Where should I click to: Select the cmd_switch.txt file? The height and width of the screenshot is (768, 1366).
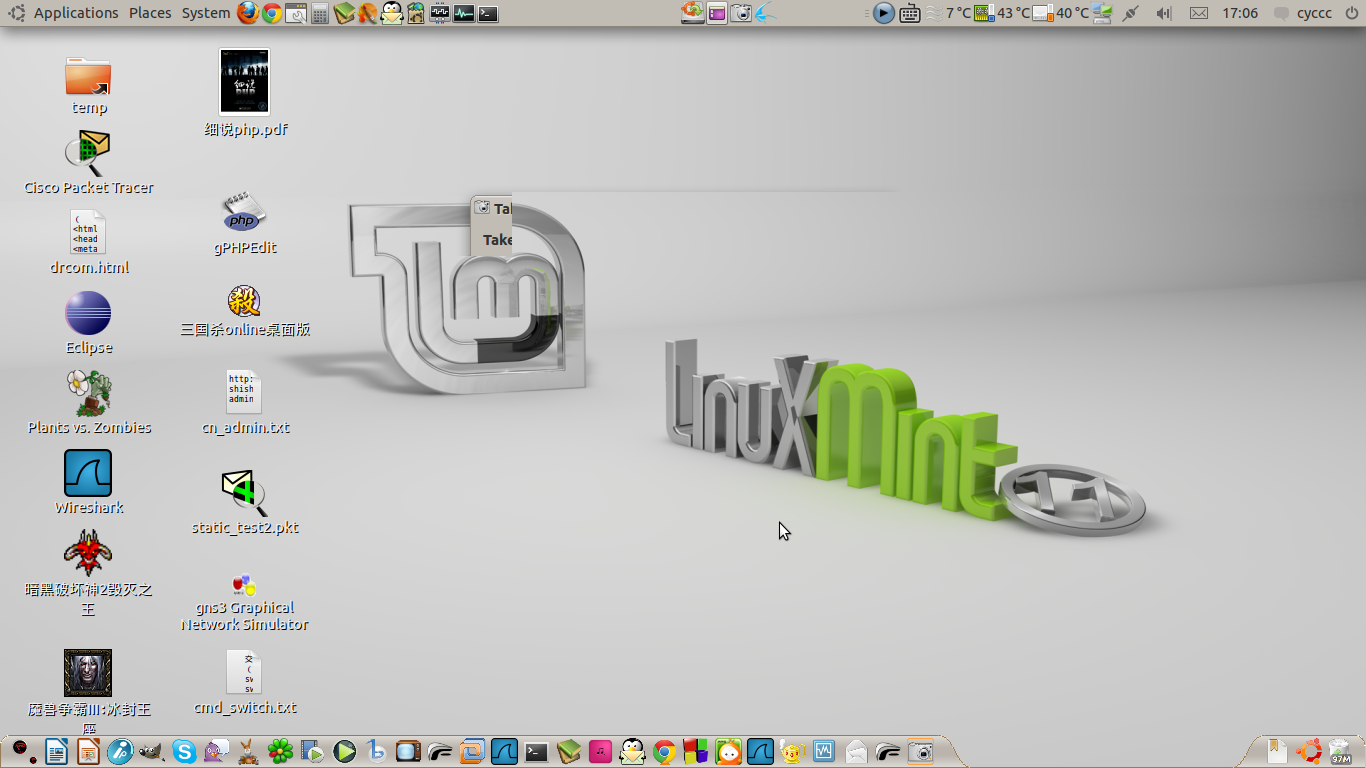coord(245,682)
